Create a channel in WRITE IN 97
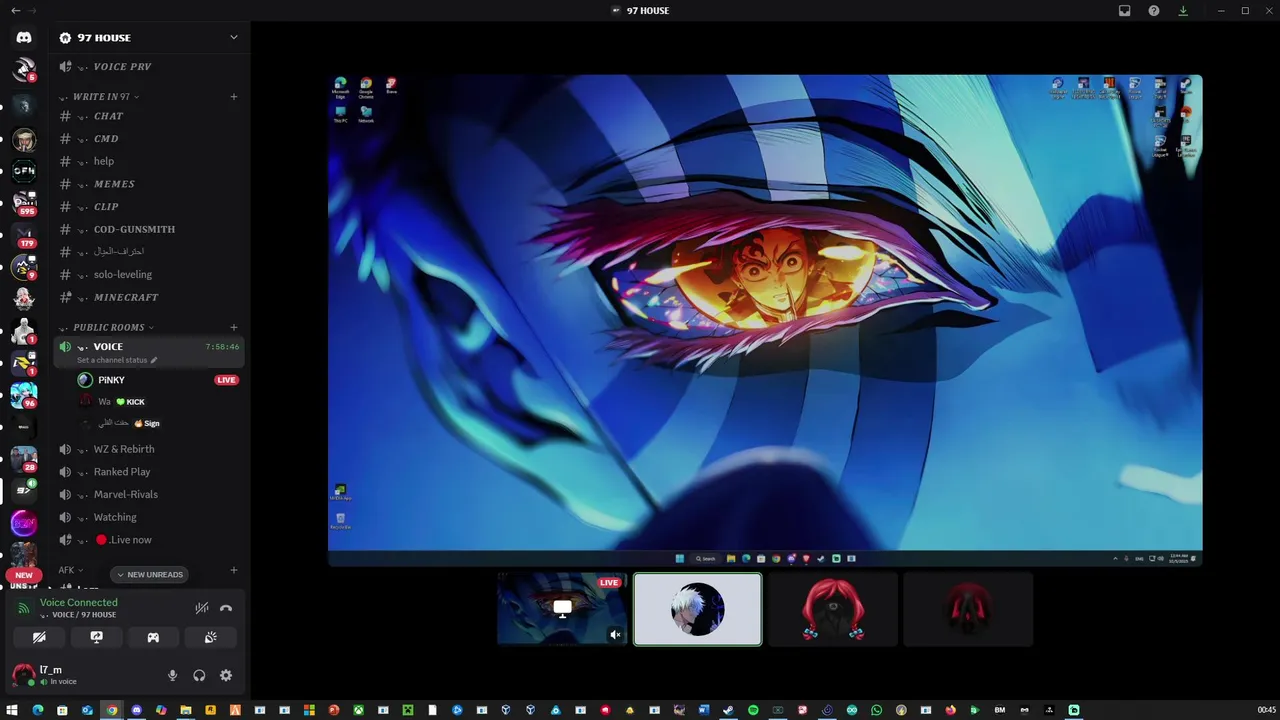This screenshot has width=1280, height=720. point(234,97)
